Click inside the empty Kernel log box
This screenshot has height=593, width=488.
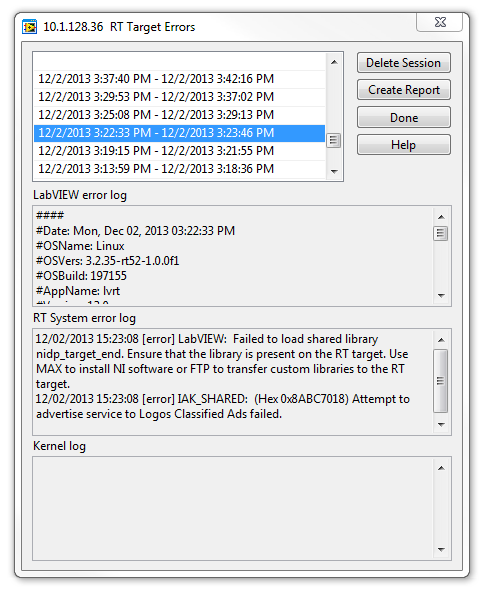[x=233, y=508]
